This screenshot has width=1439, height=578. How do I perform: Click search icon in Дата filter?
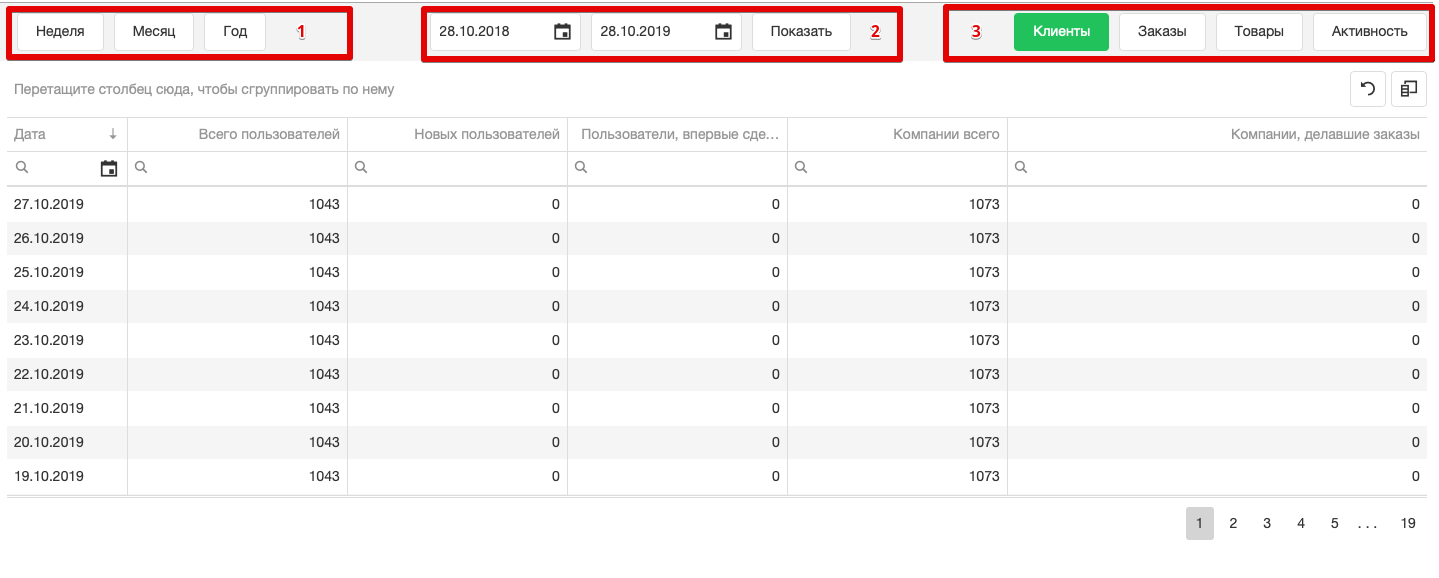click(x=22, y=169)
